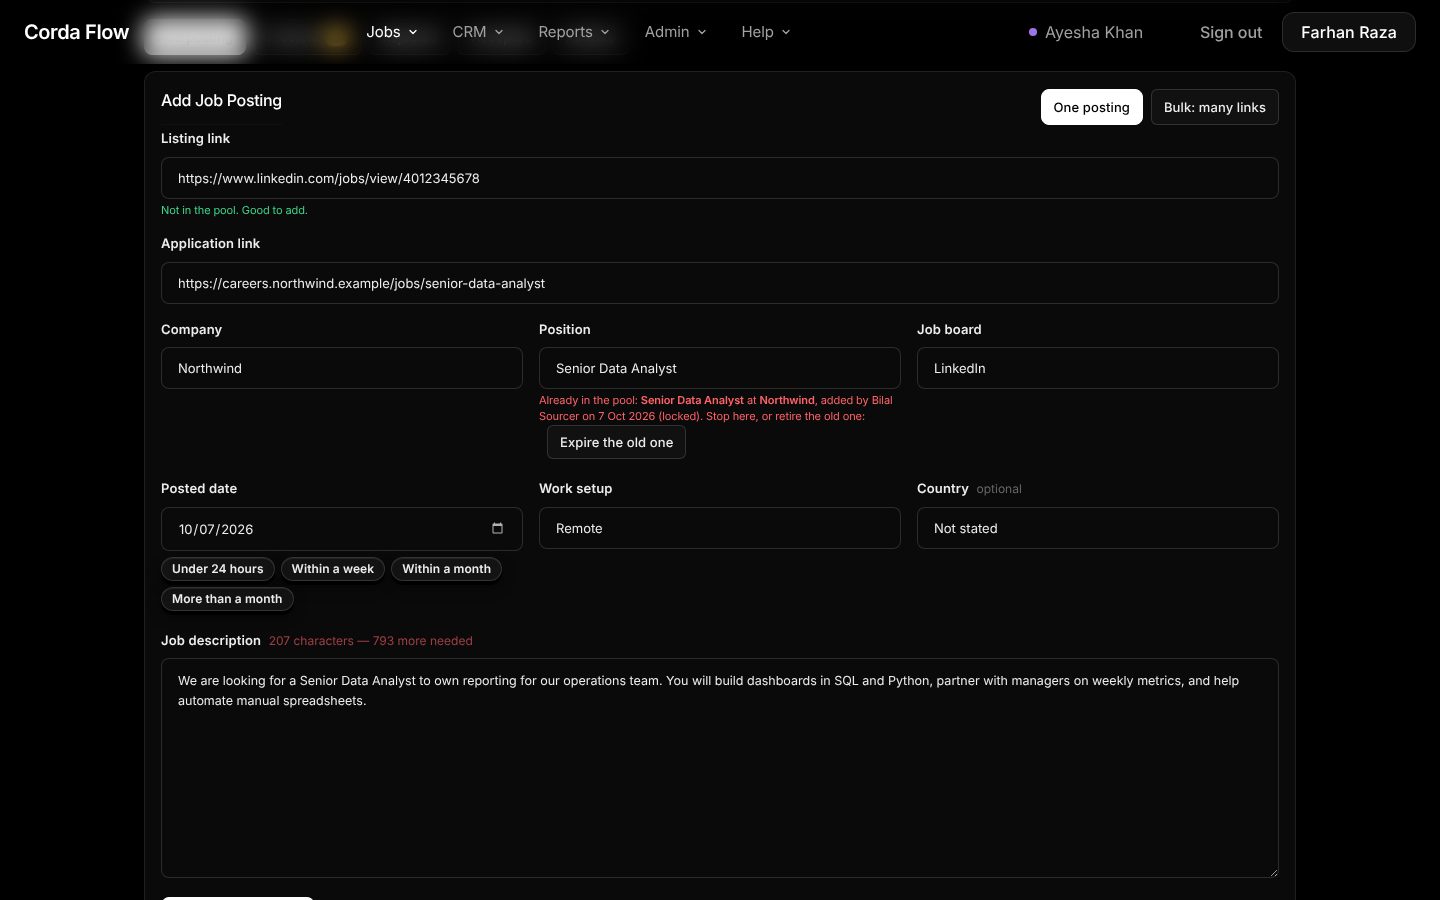Switch to Bulk: many links mode

pos(1214,107)
